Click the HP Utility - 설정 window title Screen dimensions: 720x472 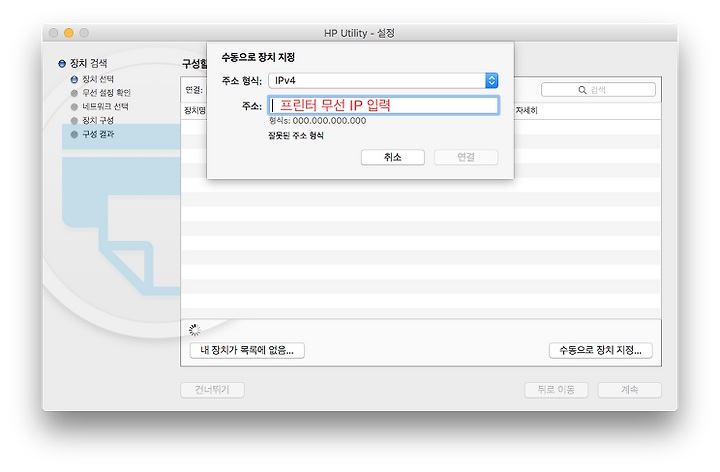coord(359,33)
